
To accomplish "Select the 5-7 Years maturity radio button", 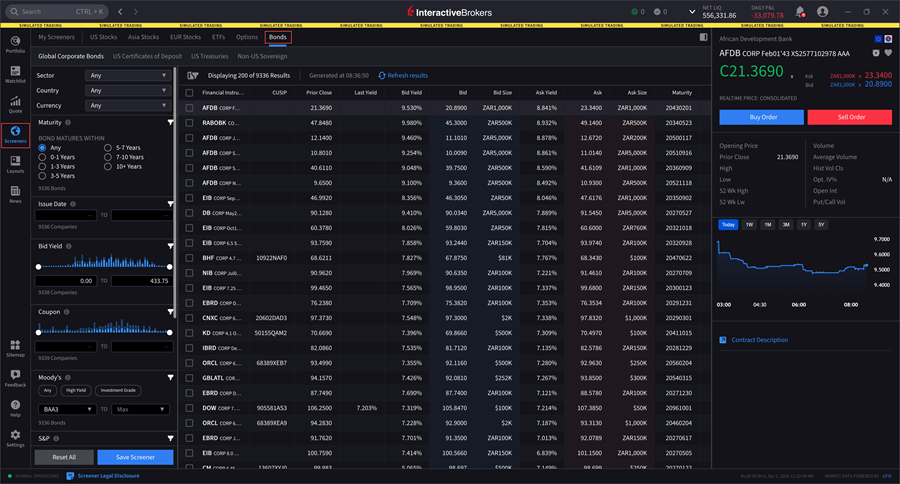I will 109,147.
